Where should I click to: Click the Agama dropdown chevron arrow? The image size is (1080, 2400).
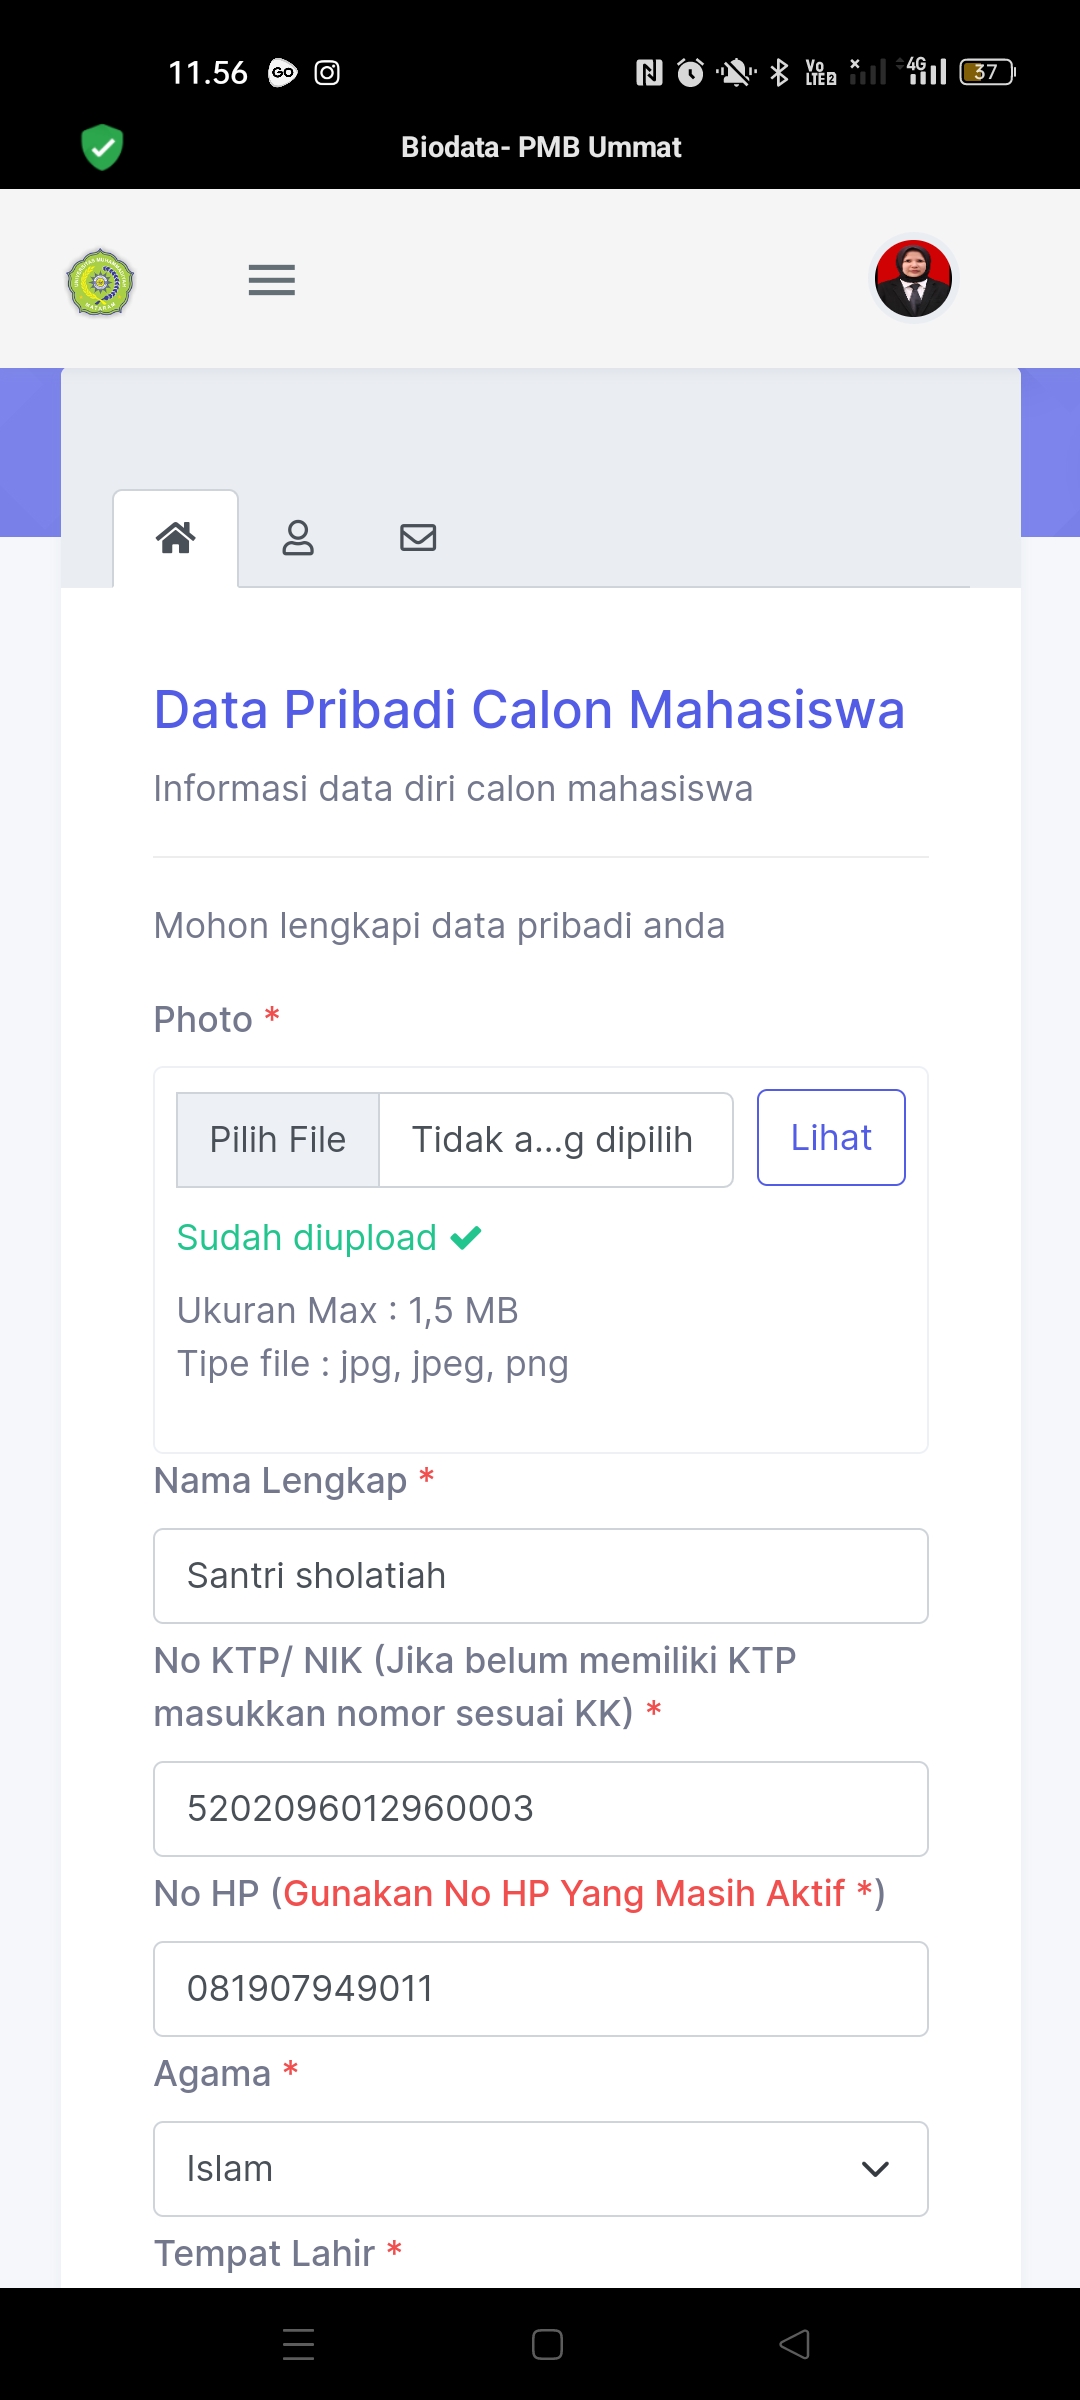pyautogui.click(x=875, y=2168)
